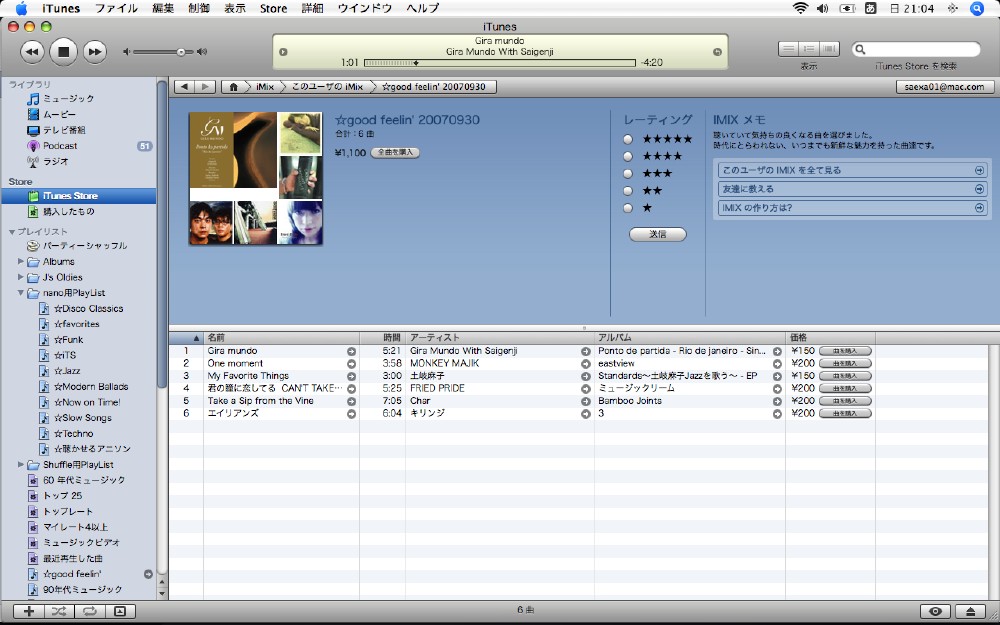This screenshot has height=625, width=1000.
Task: Switch to list view mode
Action: coord(789,49)
